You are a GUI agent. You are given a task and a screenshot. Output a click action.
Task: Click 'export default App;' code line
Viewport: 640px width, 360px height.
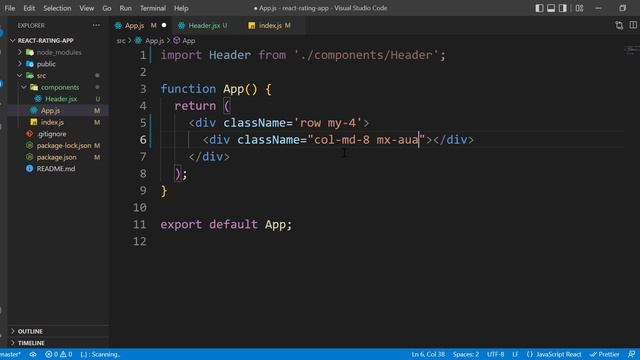tap(226, 224)
